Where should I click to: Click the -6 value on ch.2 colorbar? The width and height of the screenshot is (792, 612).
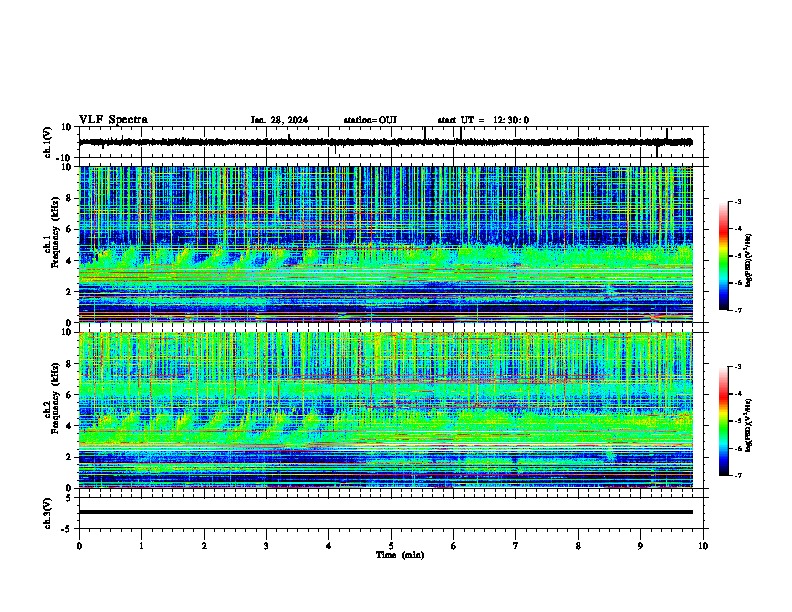click(x=738, y=448)
